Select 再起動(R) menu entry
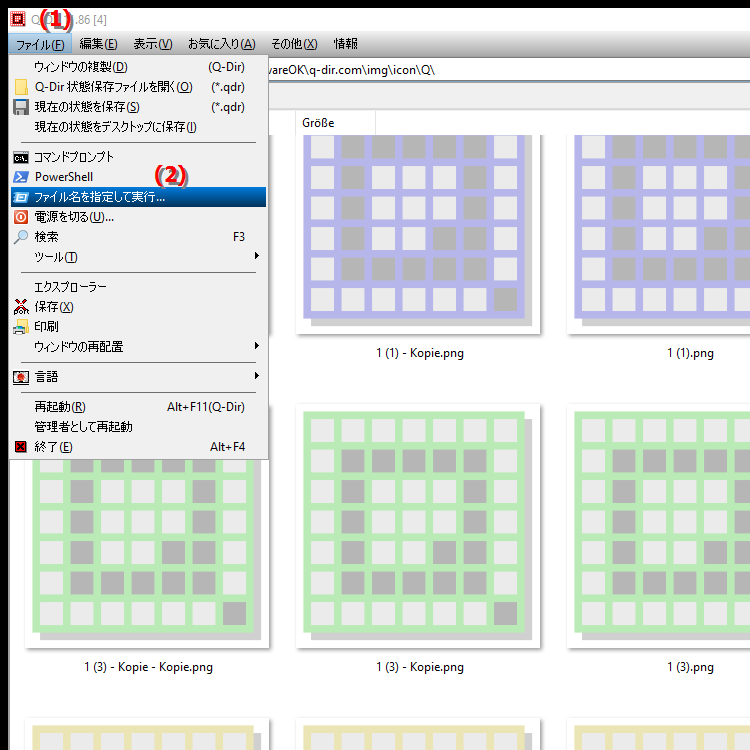Screen dimensions: 750x750 [x=138, y=407]
